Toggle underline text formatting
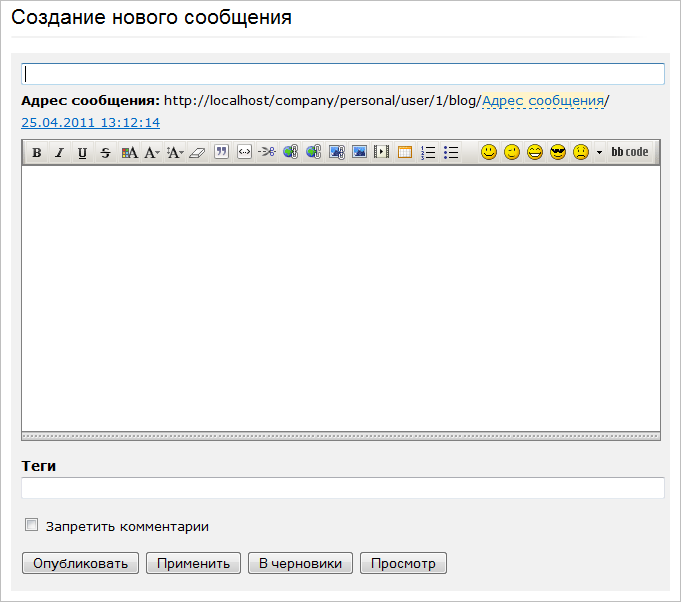681x602 pixels. [82, 153]
